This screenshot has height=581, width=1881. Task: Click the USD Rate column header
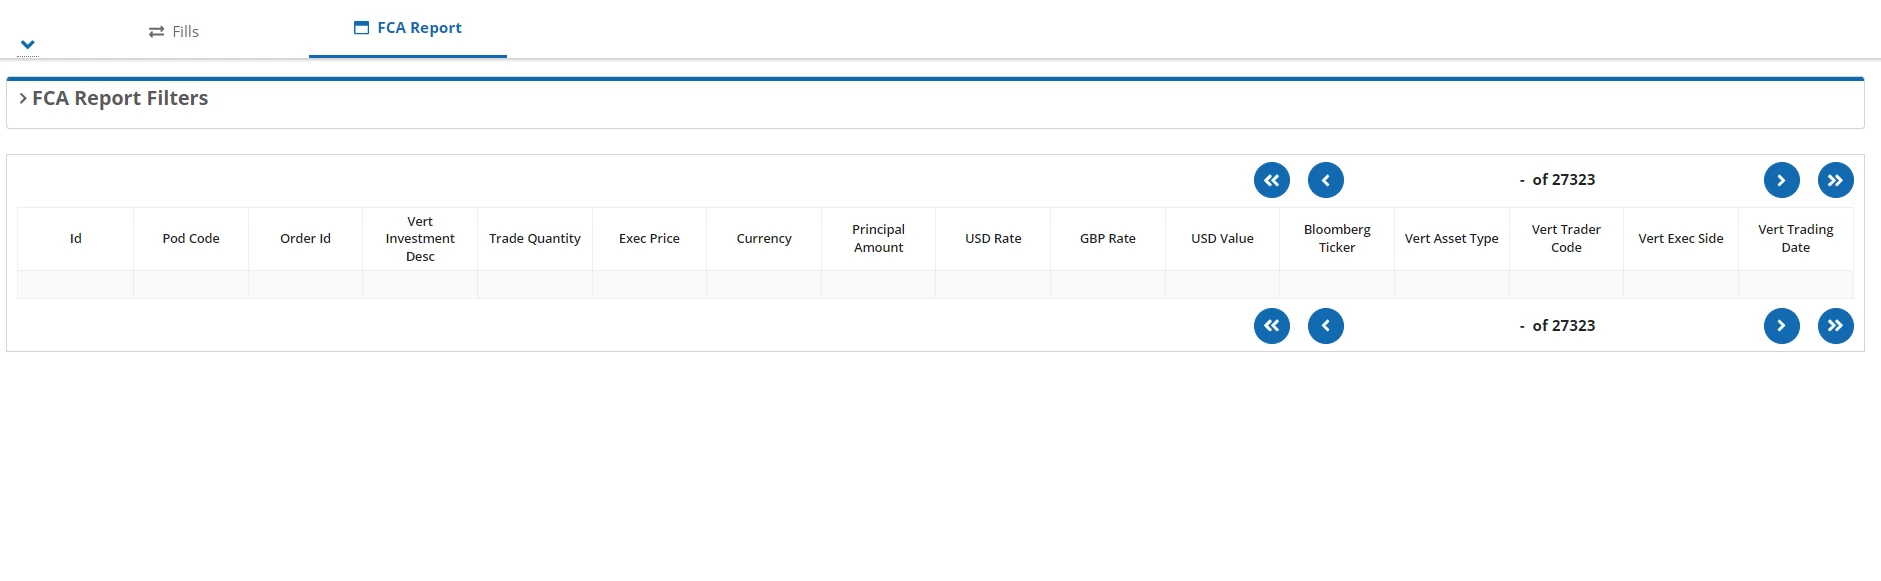993,239
